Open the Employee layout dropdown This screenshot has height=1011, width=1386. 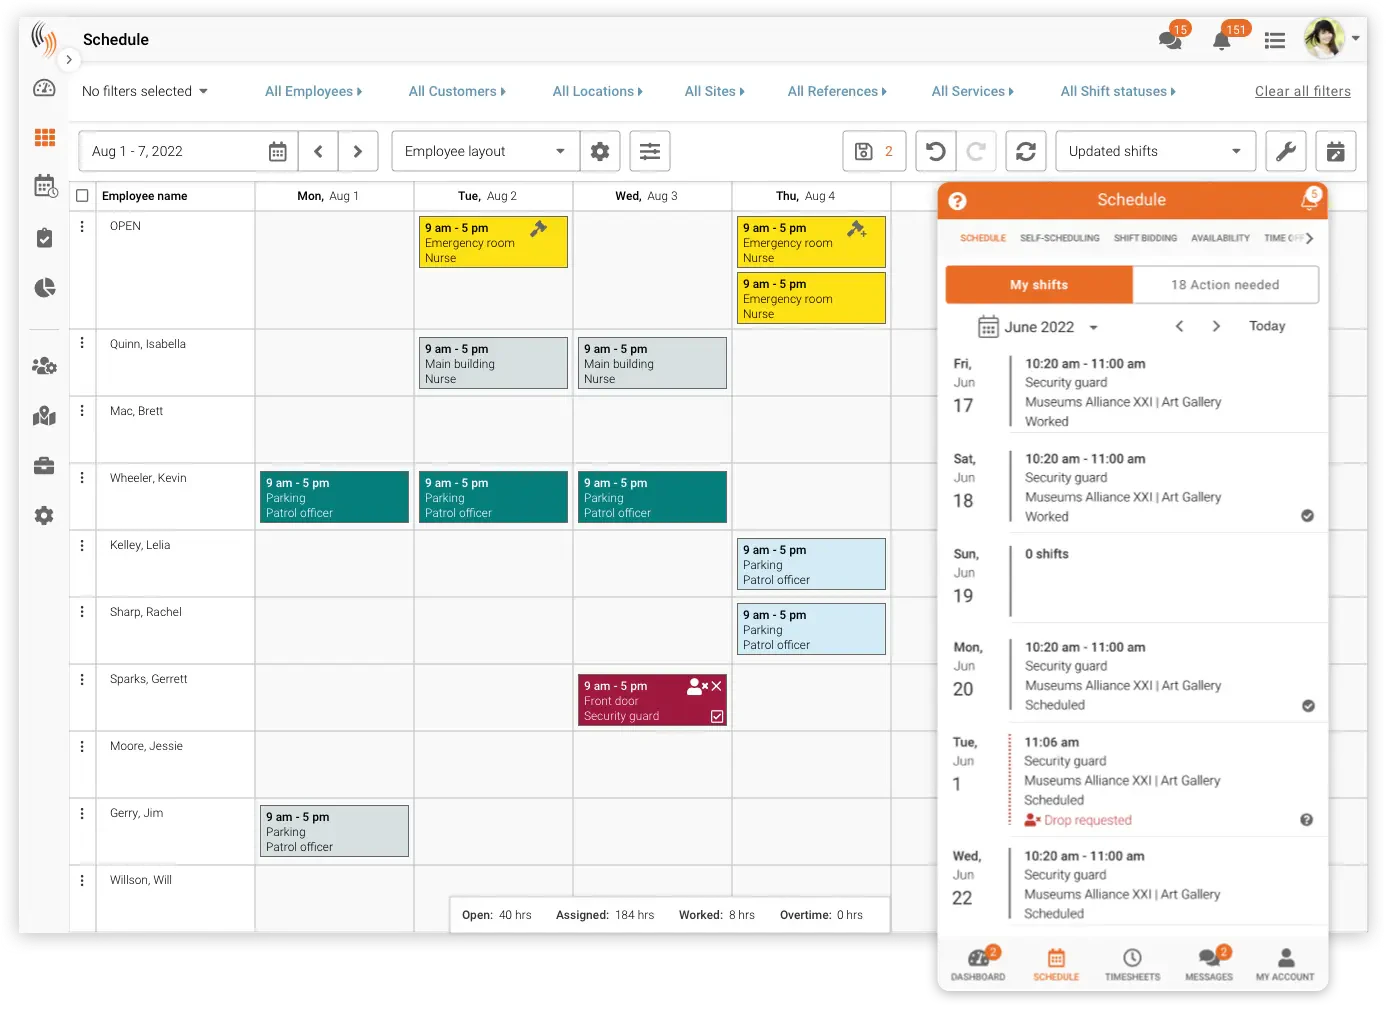click(484, 151)
